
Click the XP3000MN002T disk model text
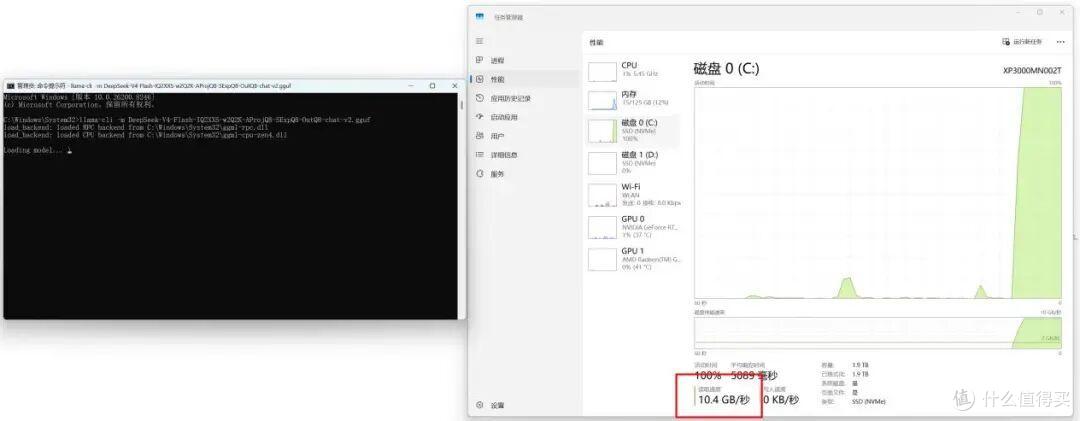tap(1032, 71)
